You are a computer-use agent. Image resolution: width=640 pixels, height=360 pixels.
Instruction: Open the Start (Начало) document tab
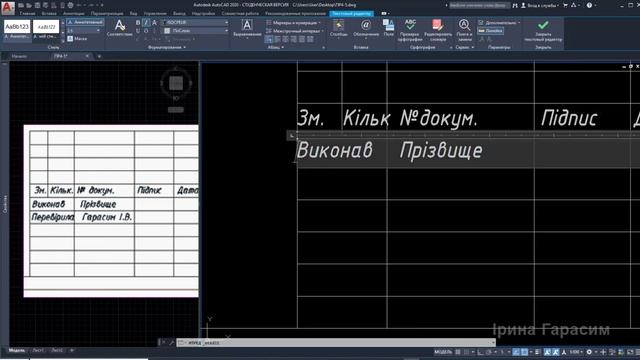(x=19, y=56)
